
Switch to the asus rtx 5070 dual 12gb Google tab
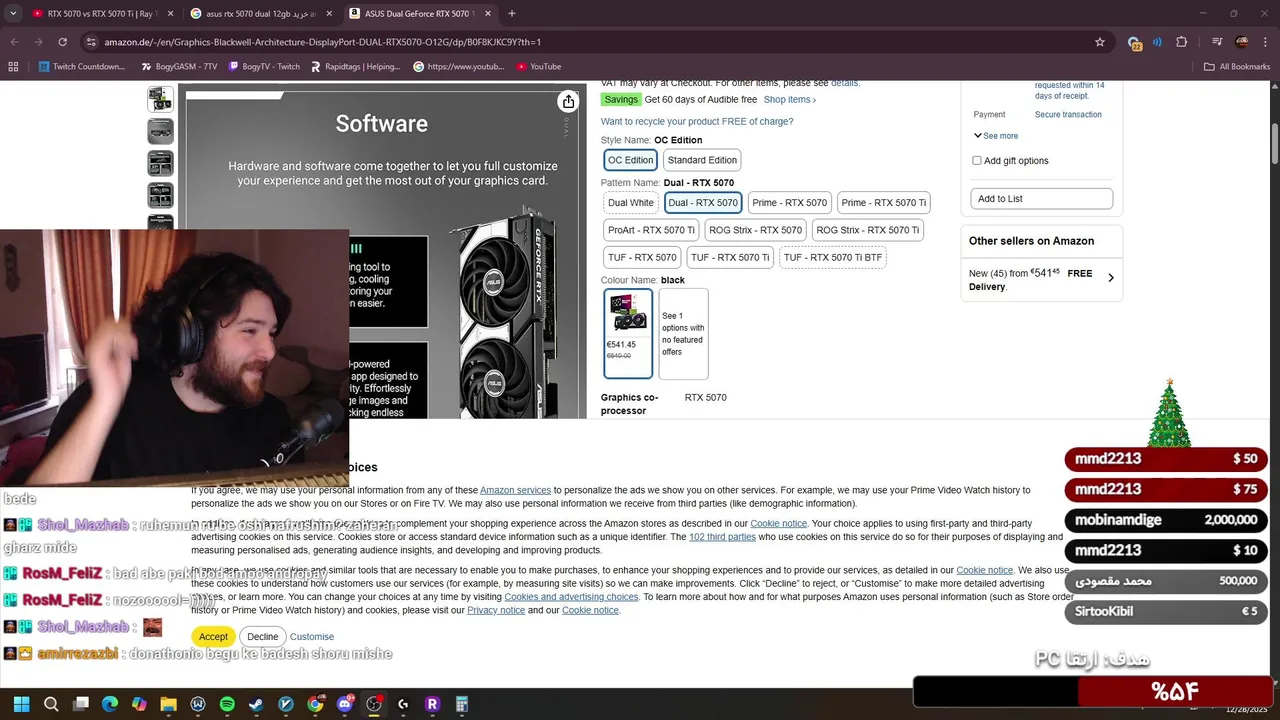pyautogui.click(x=260, y=14)
